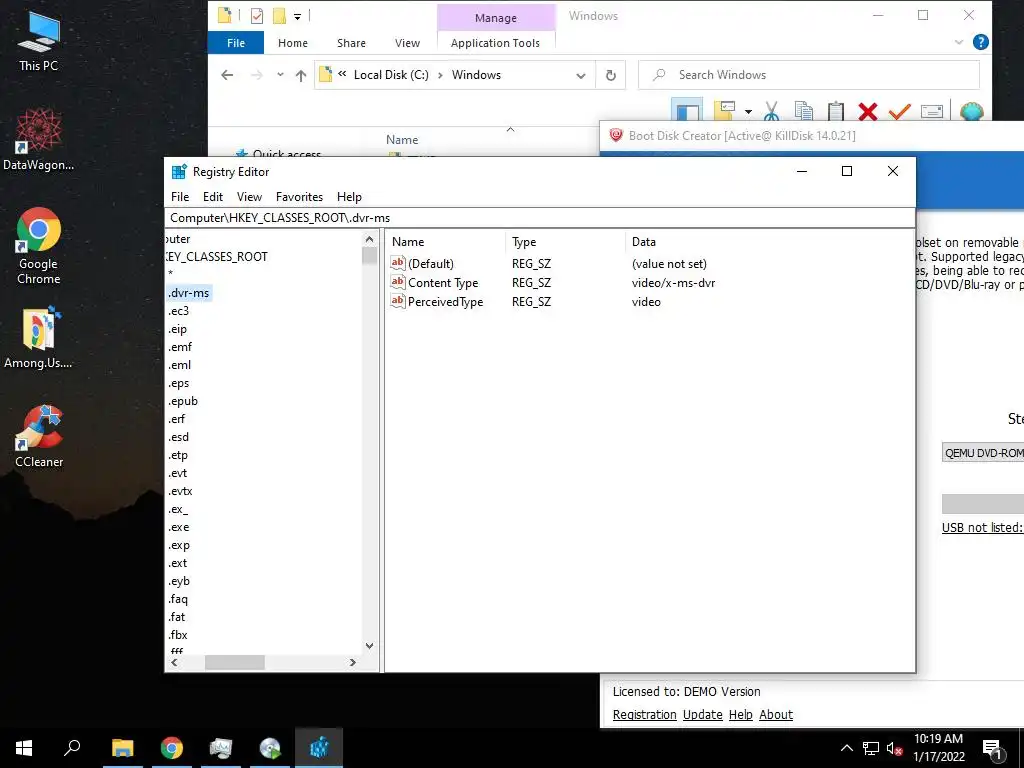Click the Explorer help question mark icon

[980, 42]
